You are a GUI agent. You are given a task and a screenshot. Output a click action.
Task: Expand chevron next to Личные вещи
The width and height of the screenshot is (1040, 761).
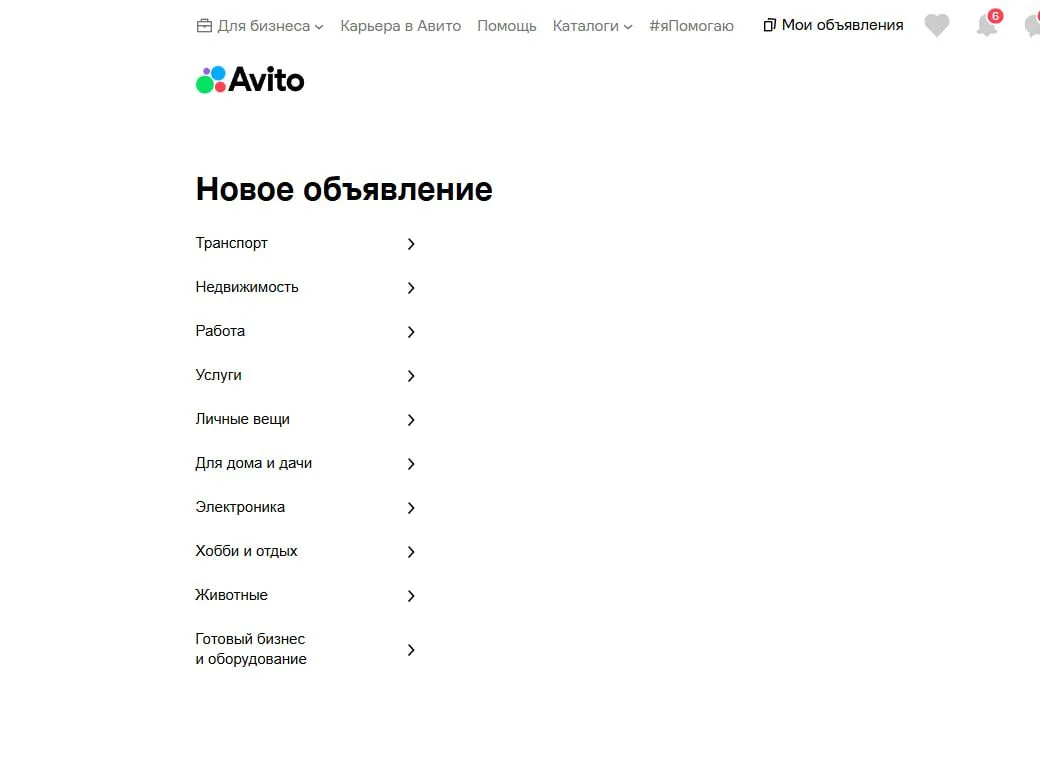pyautogui.click(x=411, y=420)
